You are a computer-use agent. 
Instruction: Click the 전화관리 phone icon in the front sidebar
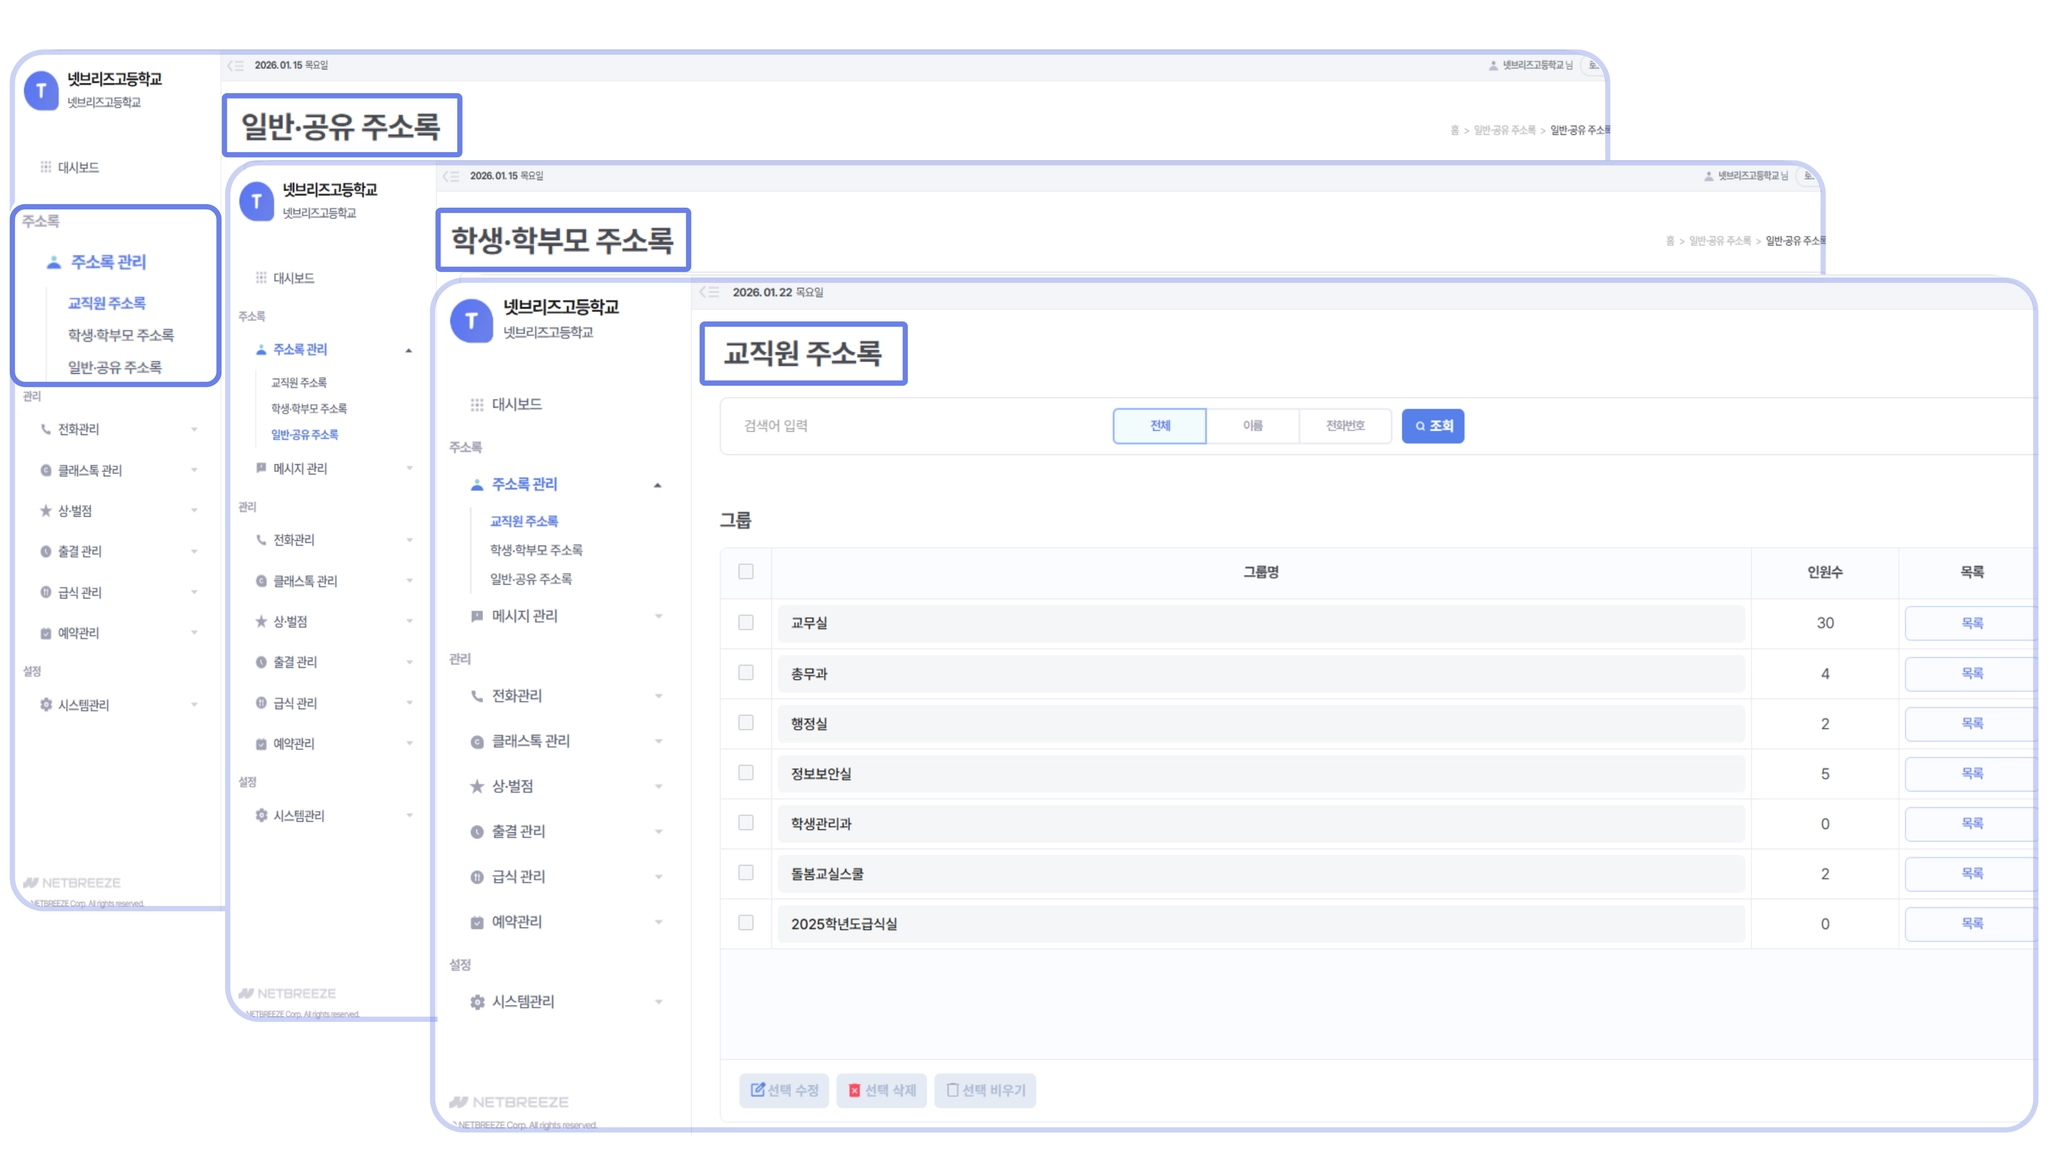click(477, 696)
